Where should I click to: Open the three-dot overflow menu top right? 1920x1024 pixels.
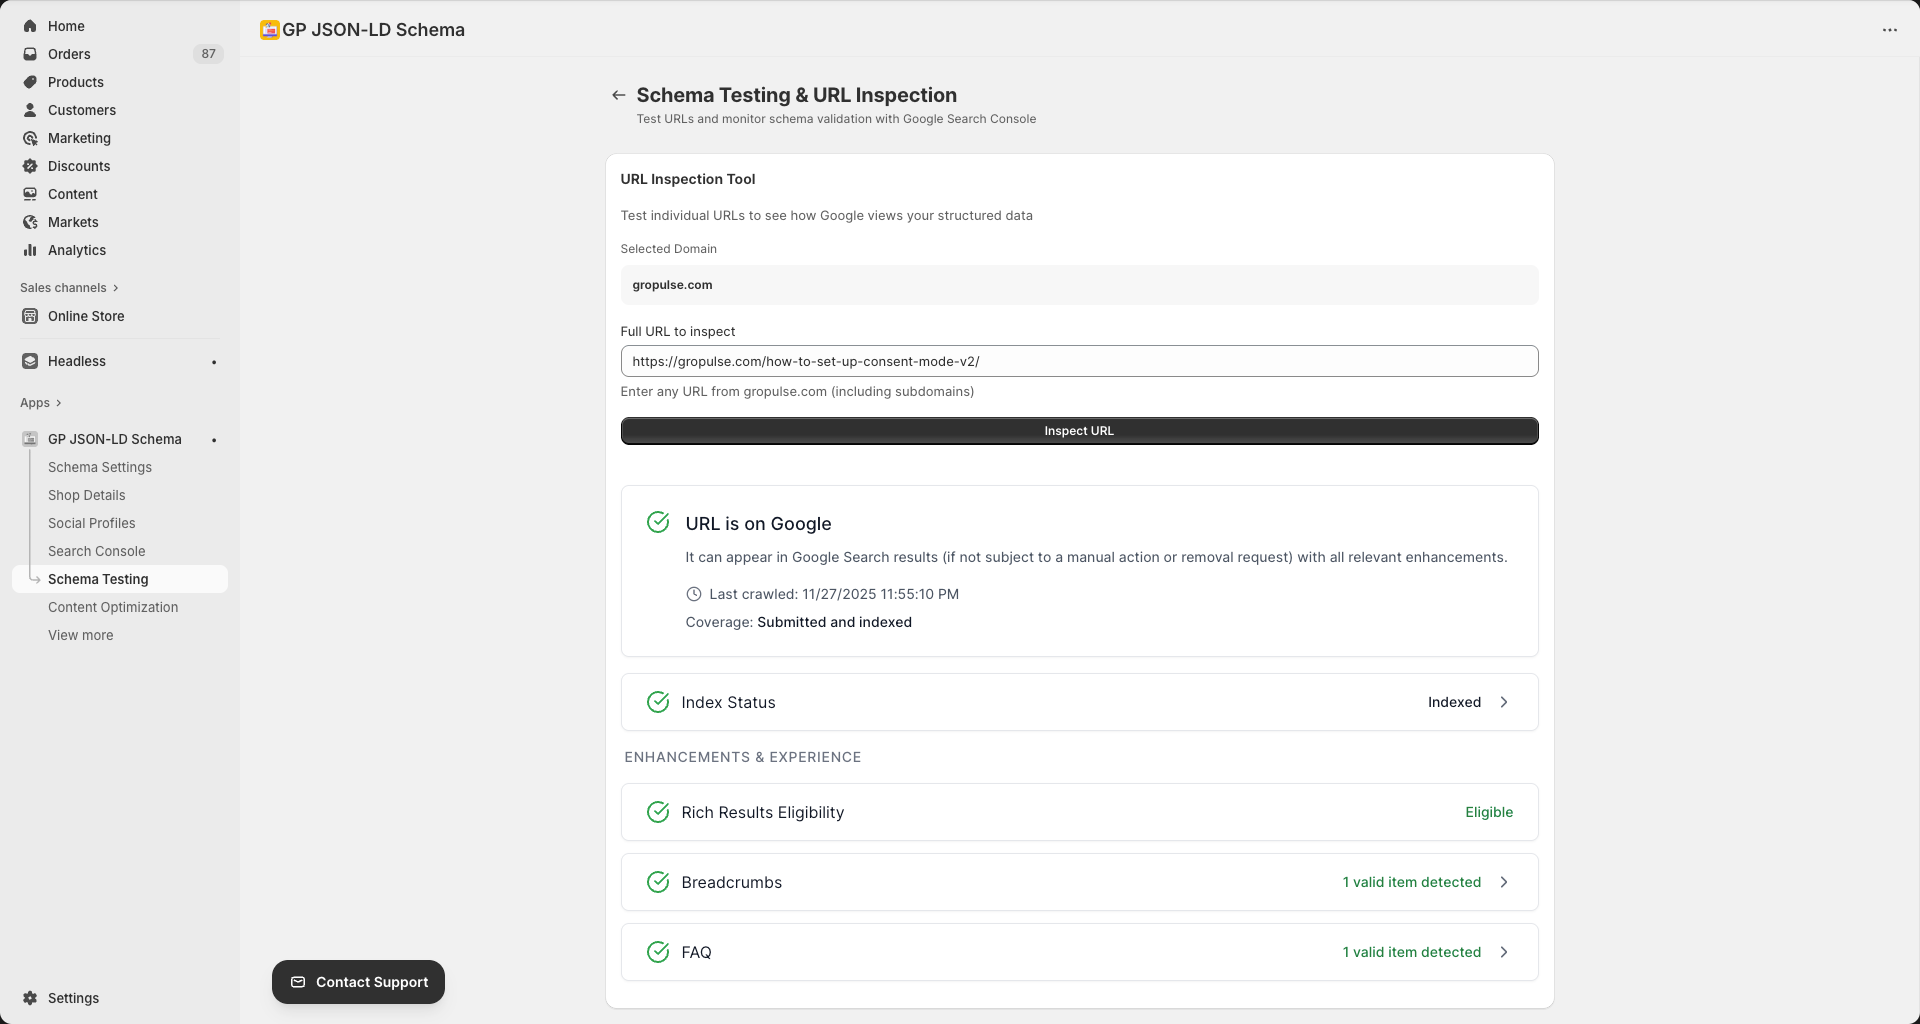pos(1890,30)
